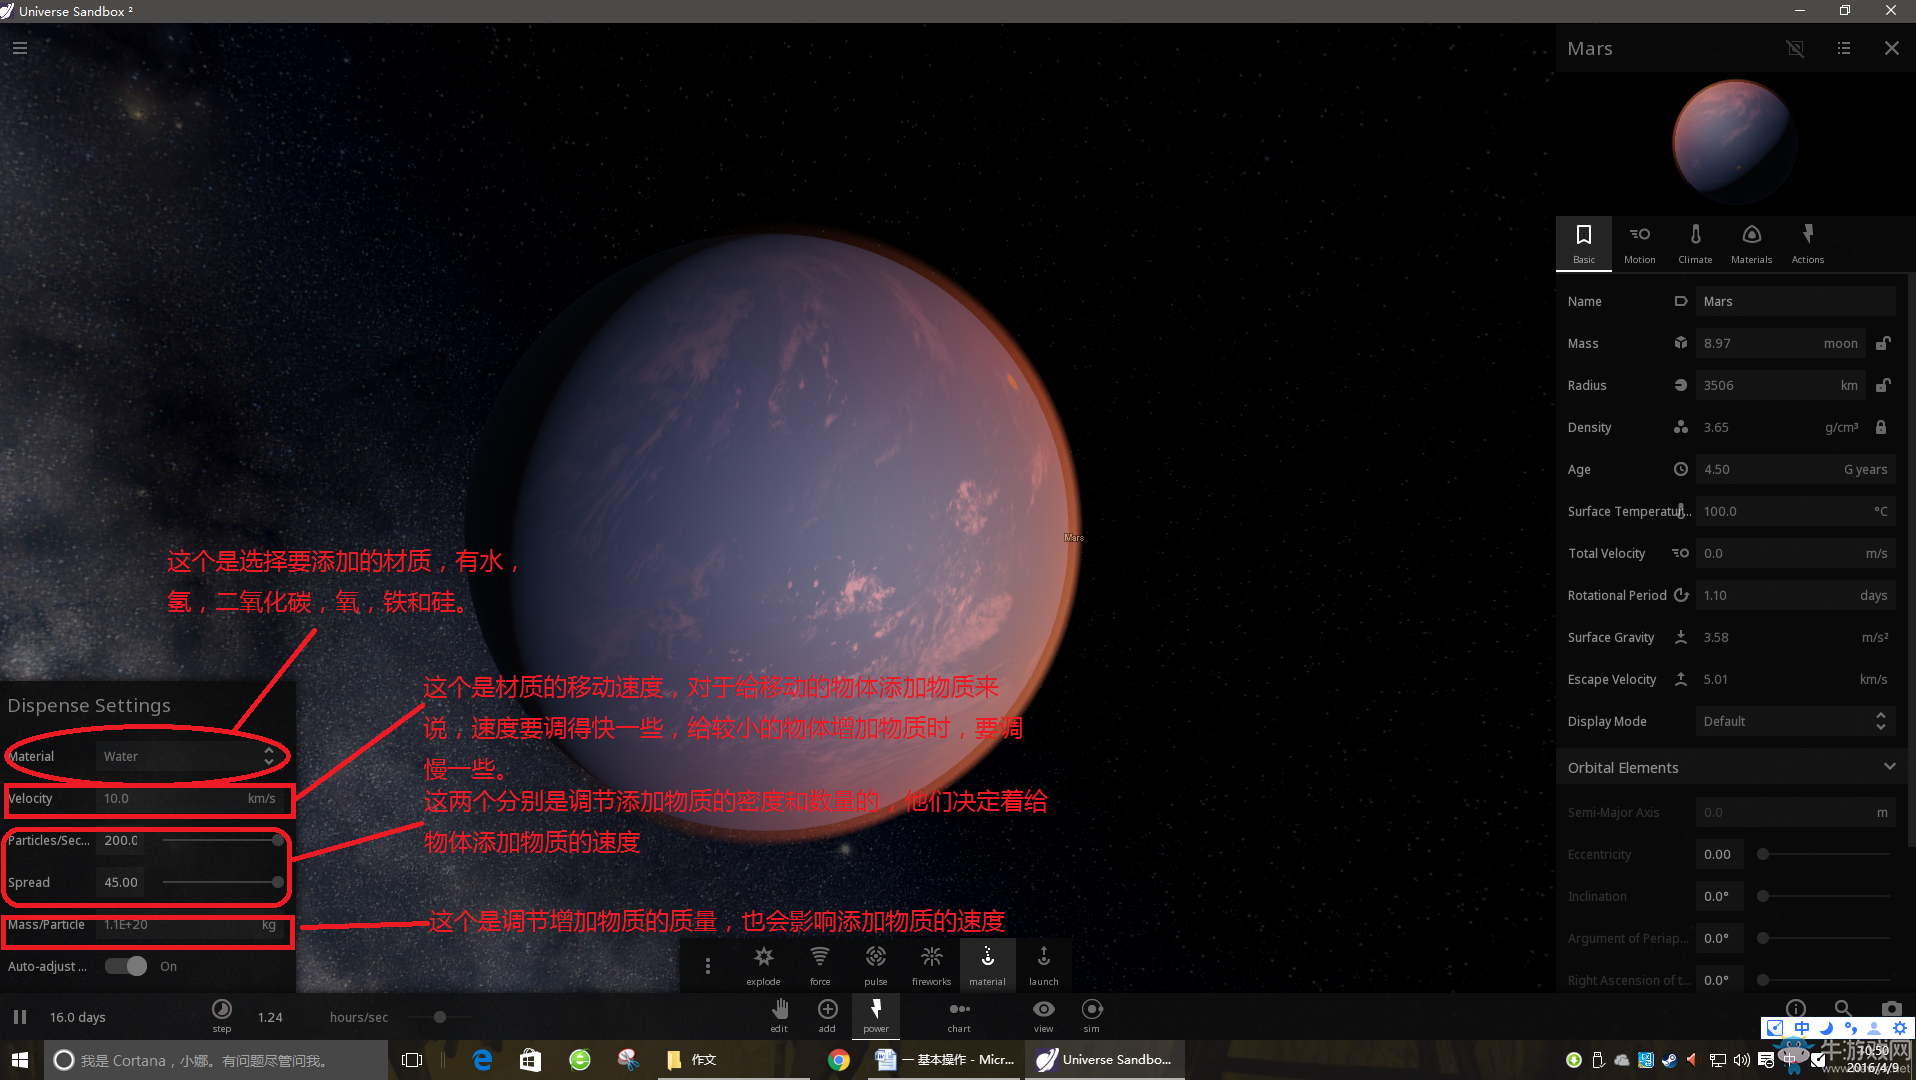The image size is (1916, 1080).
Task: Change the Mass unit moon
Action: [1840, 343]
